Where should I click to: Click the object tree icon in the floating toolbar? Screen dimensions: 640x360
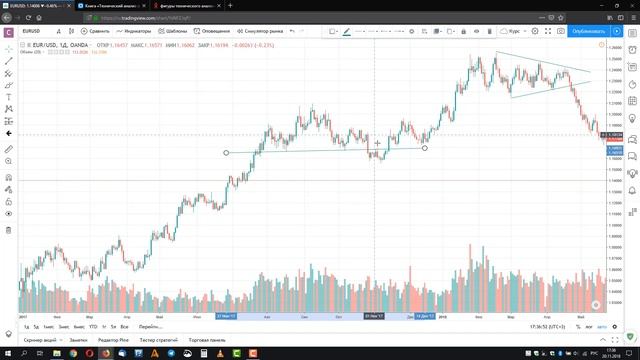tap(424, 31)
